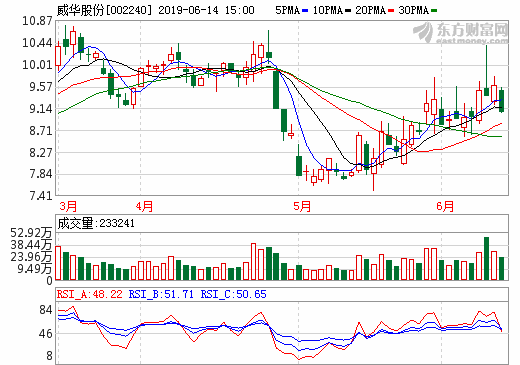
Task: Click the red 20PMA color marker
Action: click(x=391, y=11)
